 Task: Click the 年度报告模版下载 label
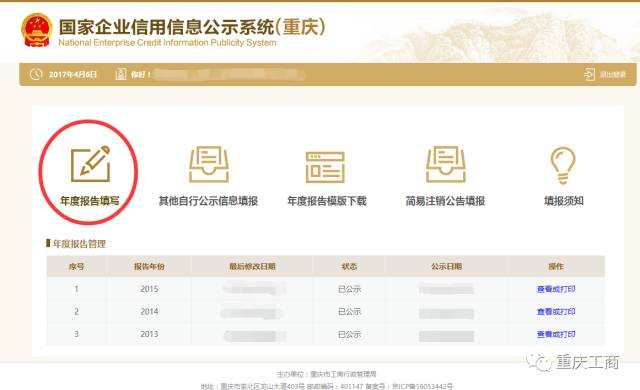pyautogui.click(x=327, y=201)
